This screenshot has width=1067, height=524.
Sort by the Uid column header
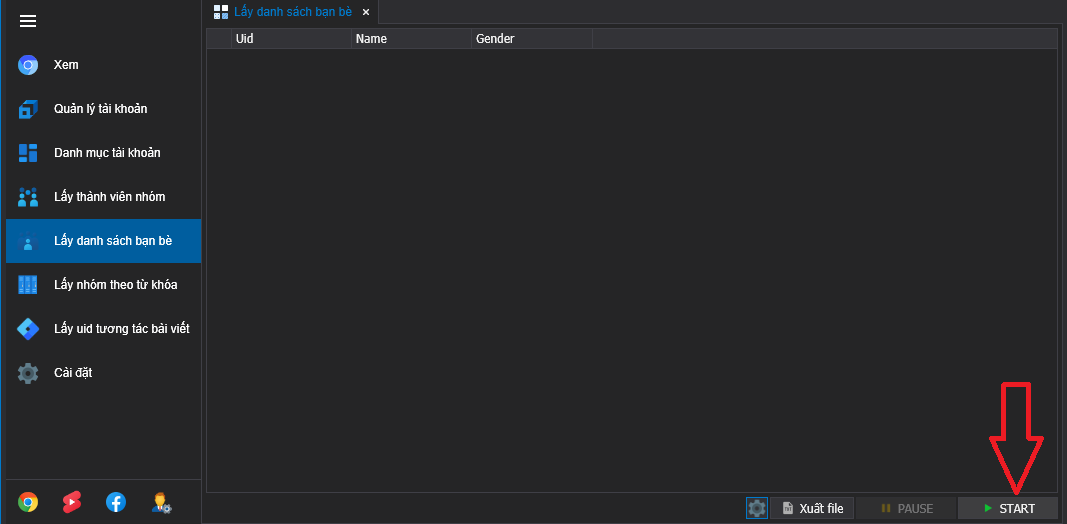[290, 39]
